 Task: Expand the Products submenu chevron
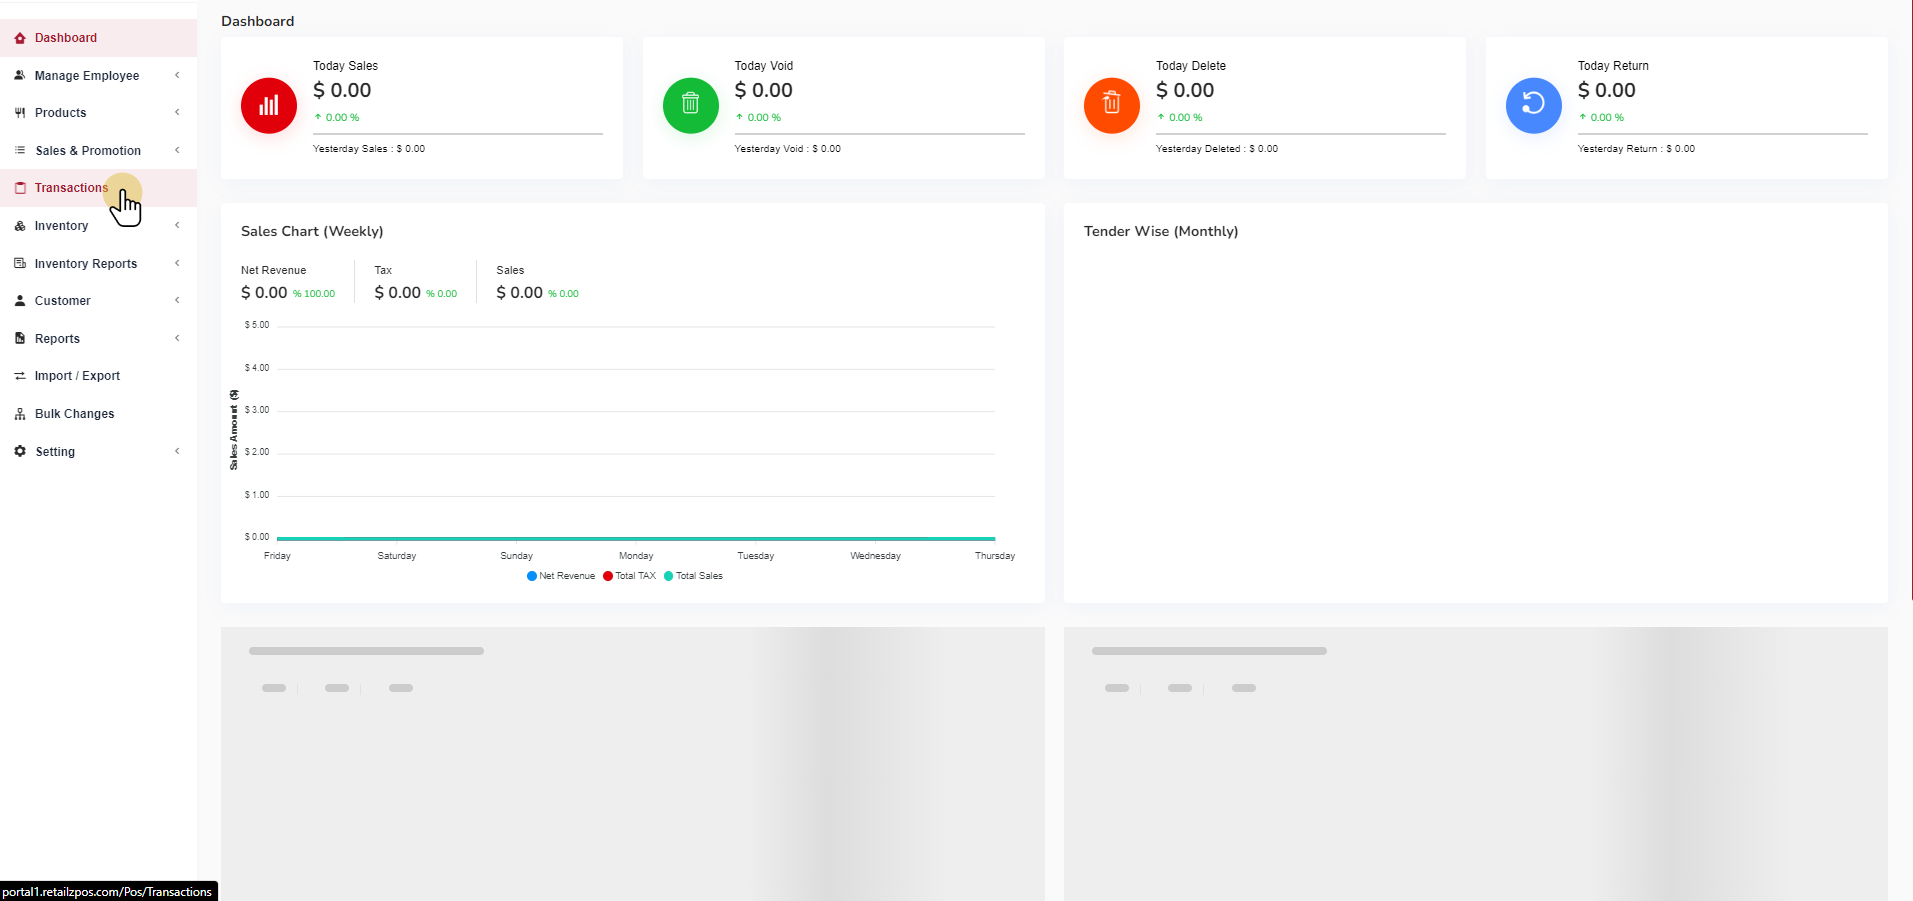[177, 112]
